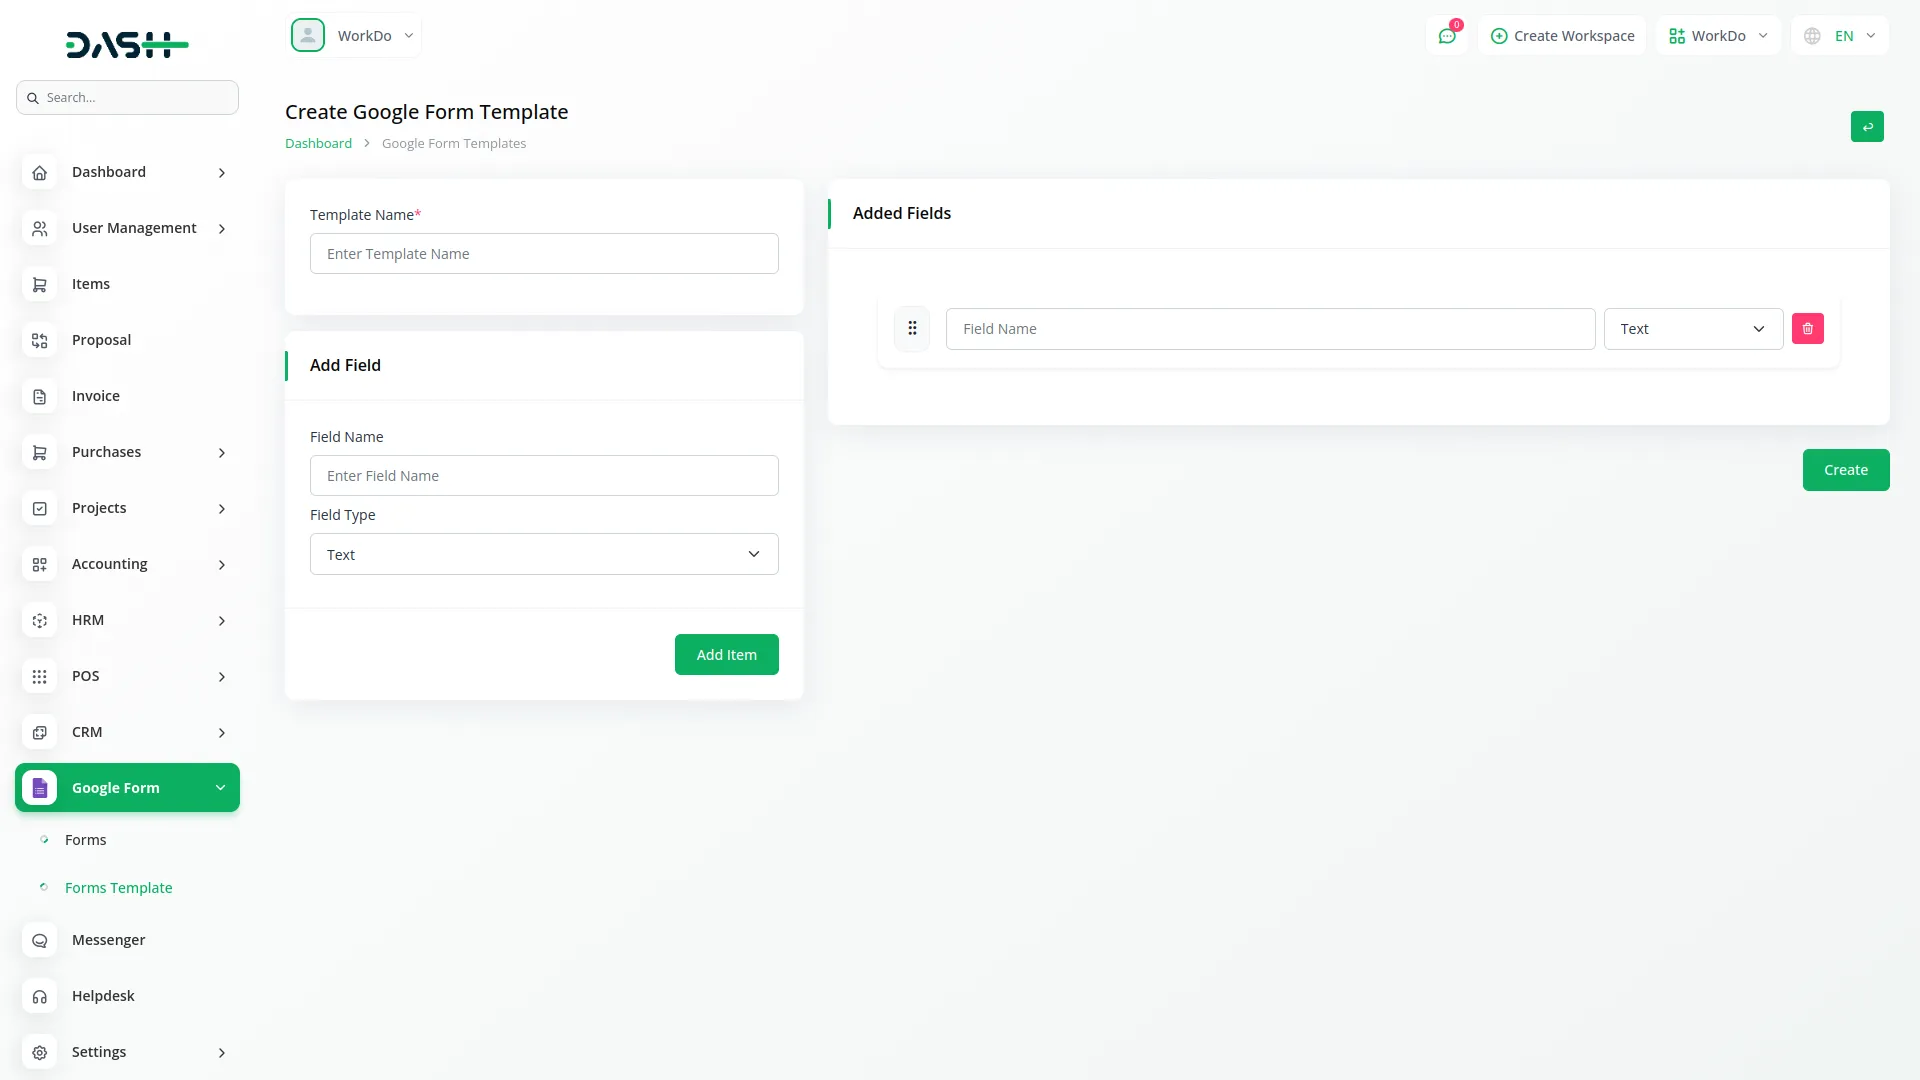Click the delete field trash icon
This screenshot has height=1080, width=1920.
1807,328
